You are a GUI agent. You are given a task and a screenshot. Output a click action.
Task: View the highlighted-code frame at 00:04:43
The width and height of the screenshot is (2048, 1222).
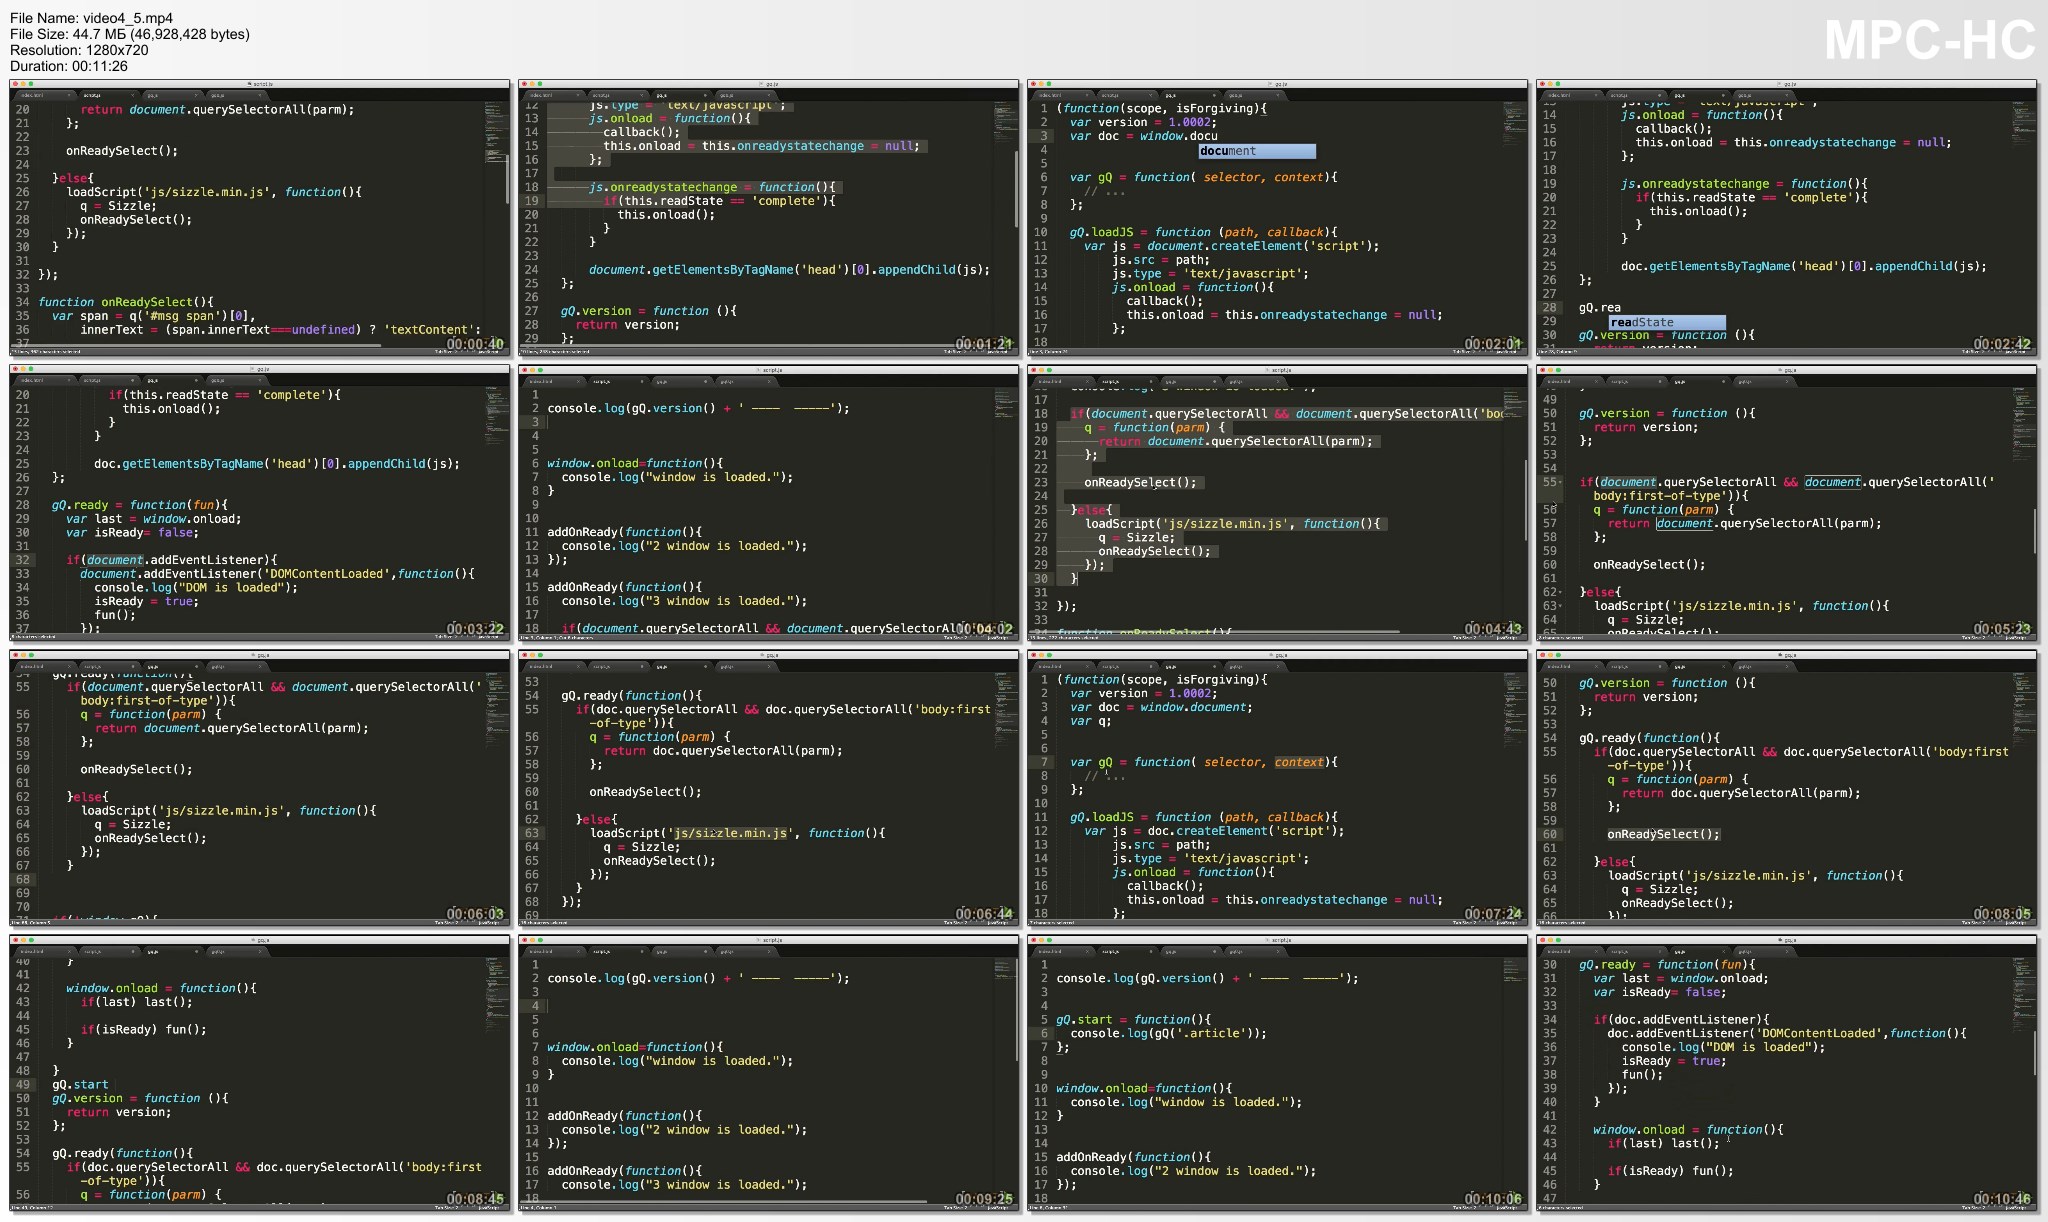1278,503
